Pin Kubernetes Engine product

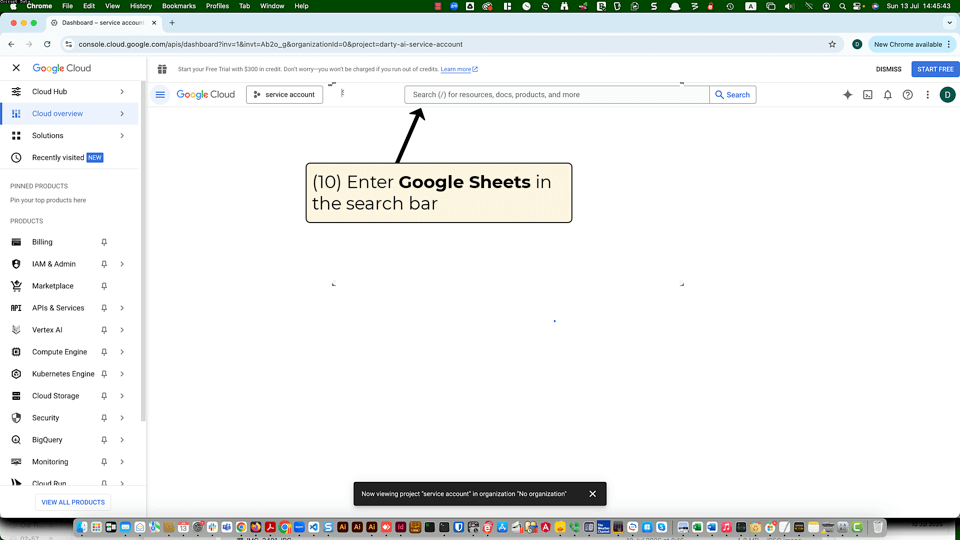104,374
